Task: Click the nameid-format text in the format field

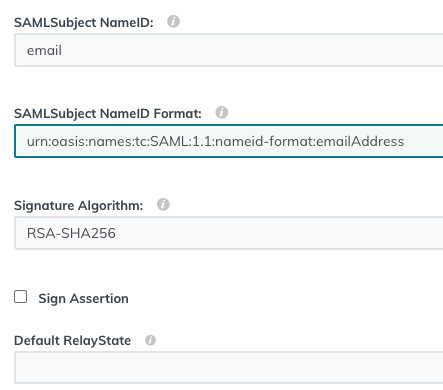Action: click(x=263, y=141)
